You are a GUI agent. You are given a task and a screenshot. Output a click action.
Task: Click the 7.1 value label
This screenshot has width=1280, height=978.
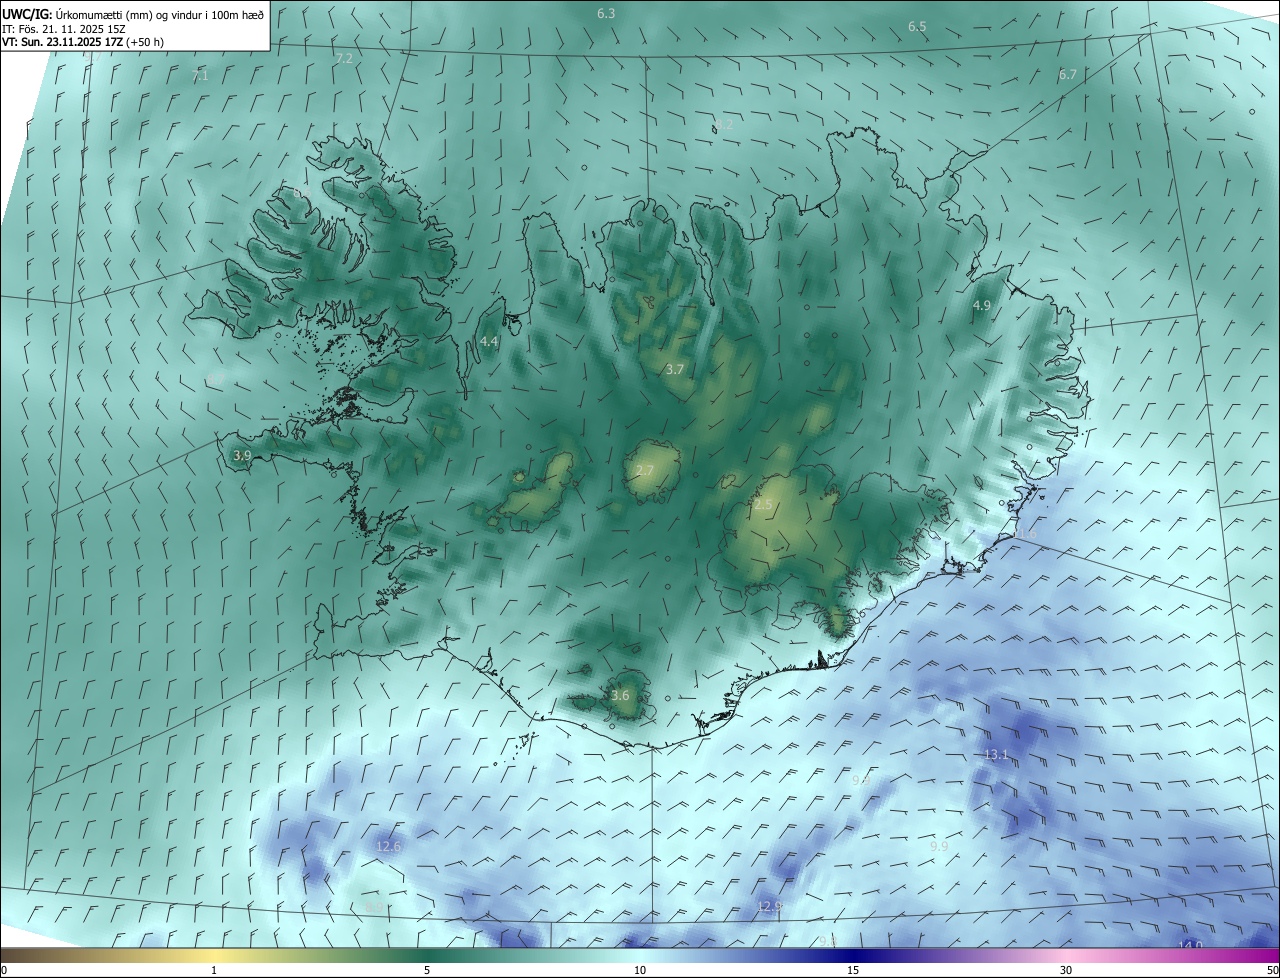pyautogui.click(x=200, y=76)
